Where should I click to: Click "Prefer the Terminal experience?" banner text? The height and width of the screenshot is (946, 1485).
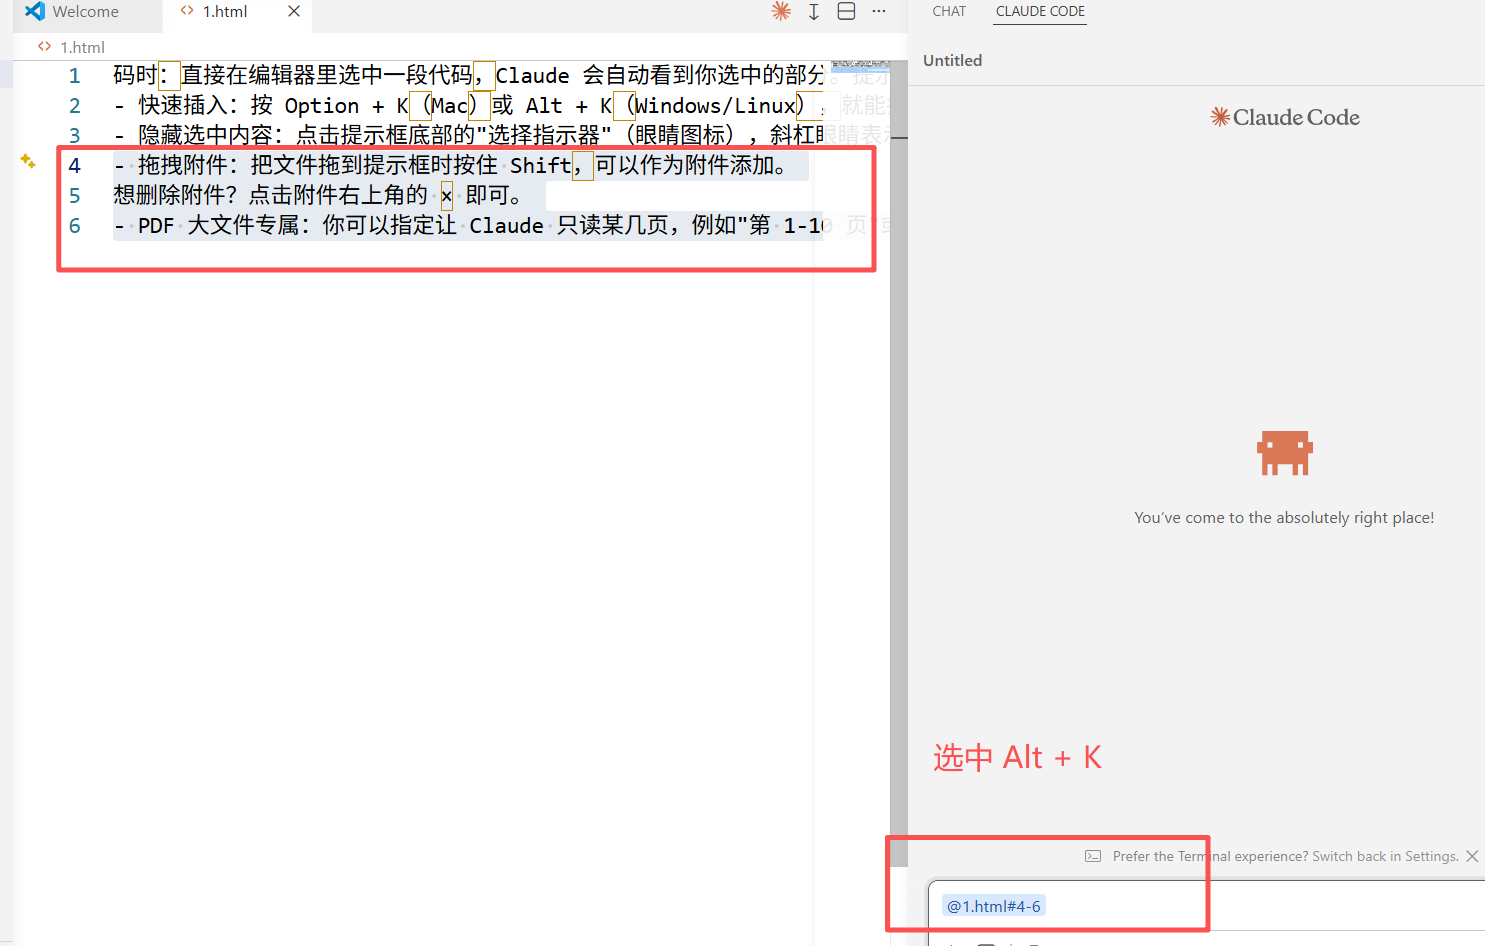click(x=1210, y=856)
